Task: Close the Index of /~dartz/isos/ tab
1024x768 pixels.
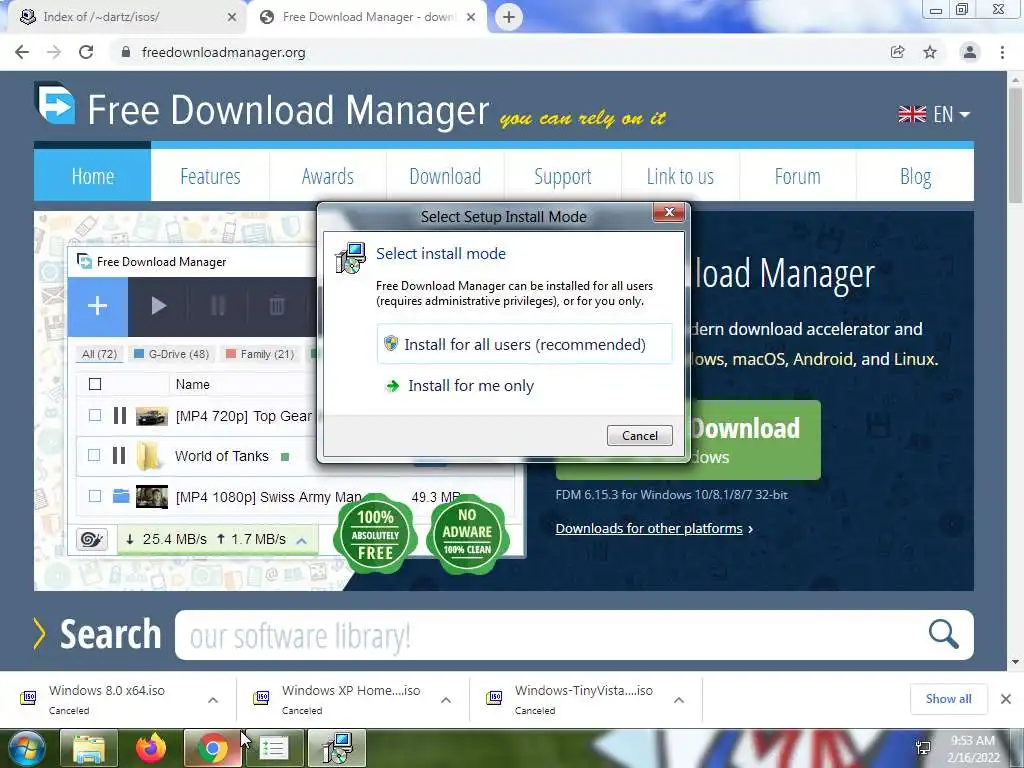Action: pyautogui.click(x=231, y=18)
